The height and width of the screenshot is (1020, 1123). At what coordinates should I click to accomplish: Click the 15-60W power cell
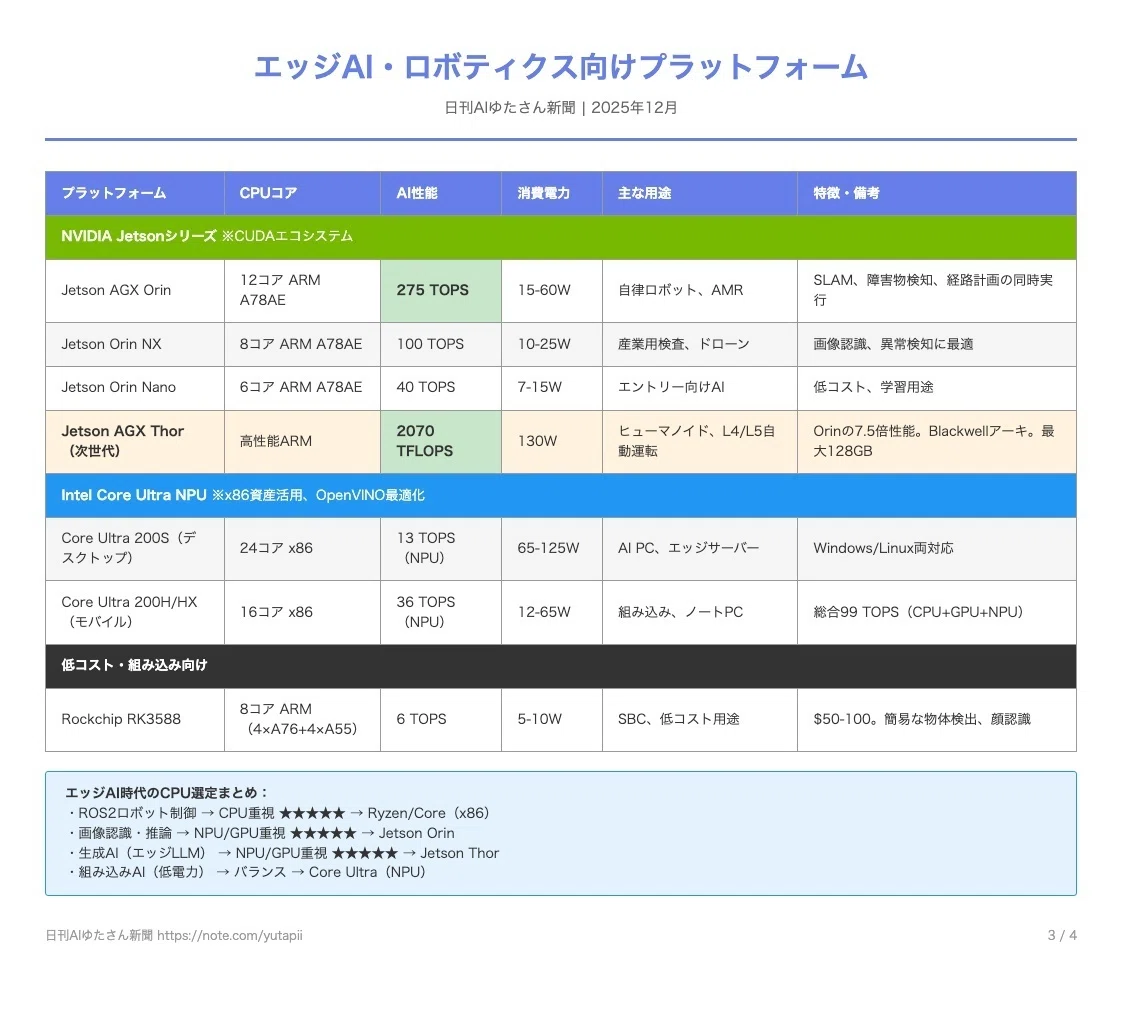[x=551, y=290]
